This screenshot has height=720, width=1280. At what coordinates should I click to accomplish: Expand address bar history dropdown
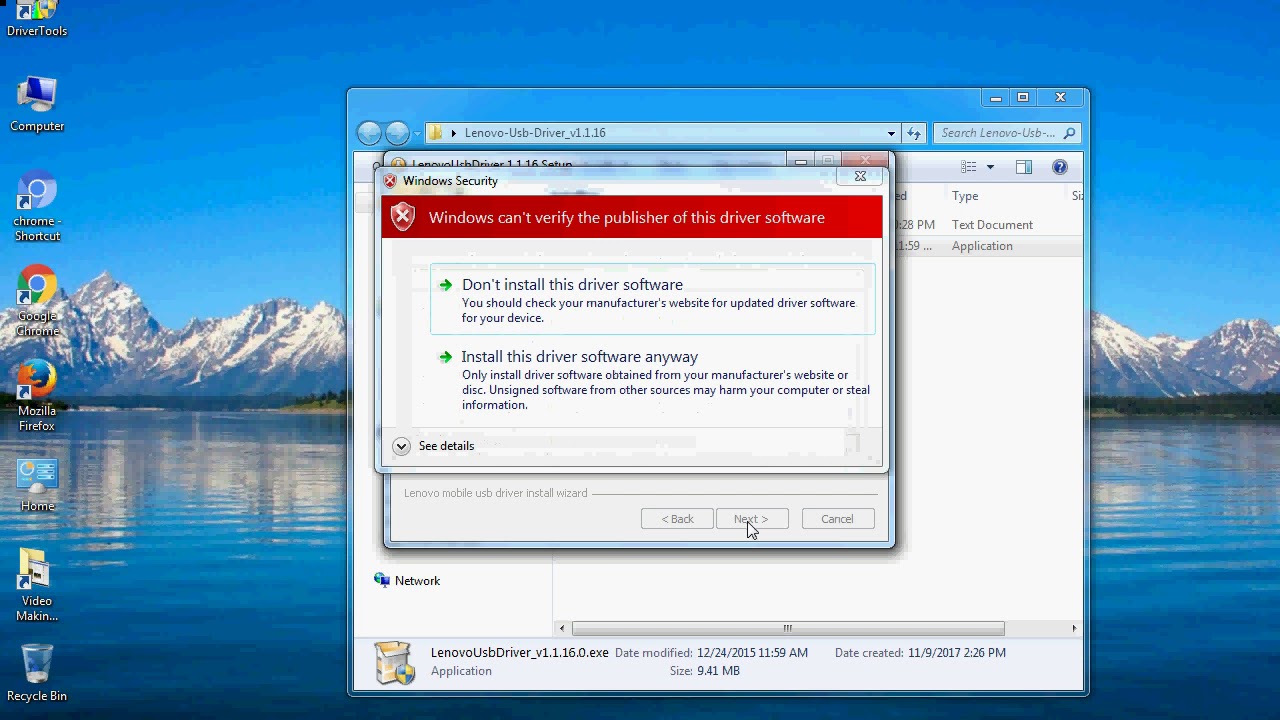click(x=891, y=133)
